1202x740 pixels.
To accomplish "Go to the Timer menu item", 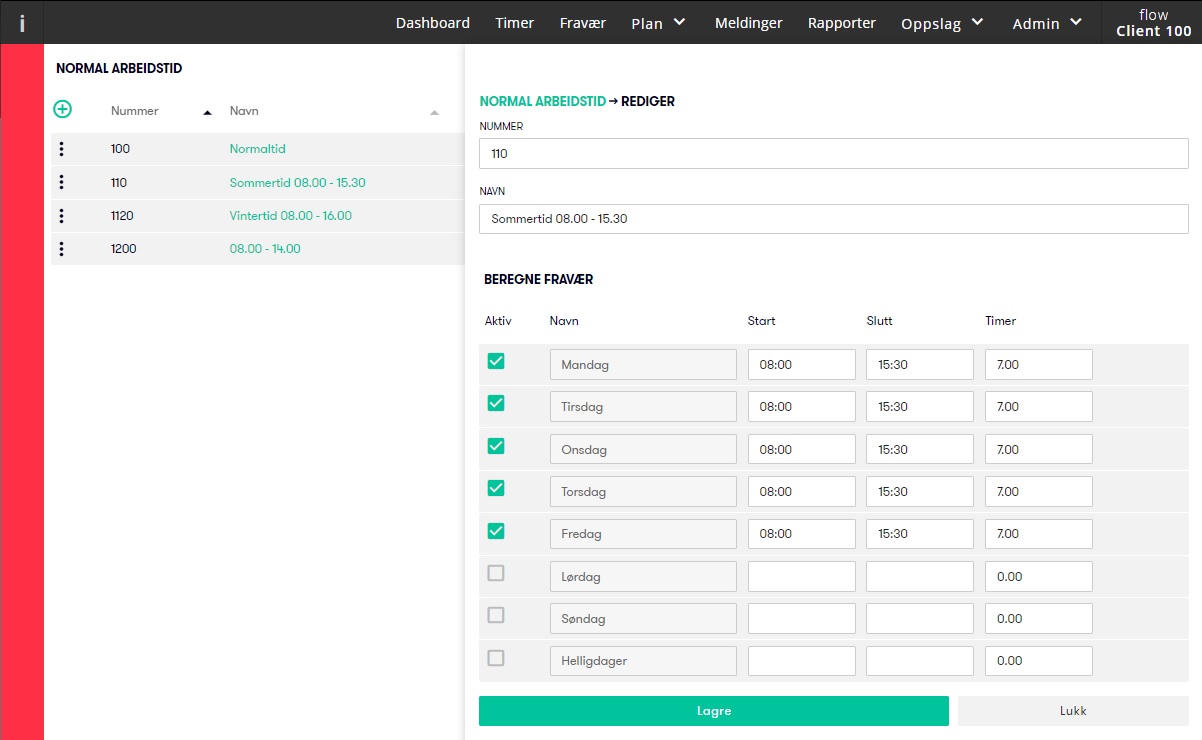I will (x=515, y=22).
